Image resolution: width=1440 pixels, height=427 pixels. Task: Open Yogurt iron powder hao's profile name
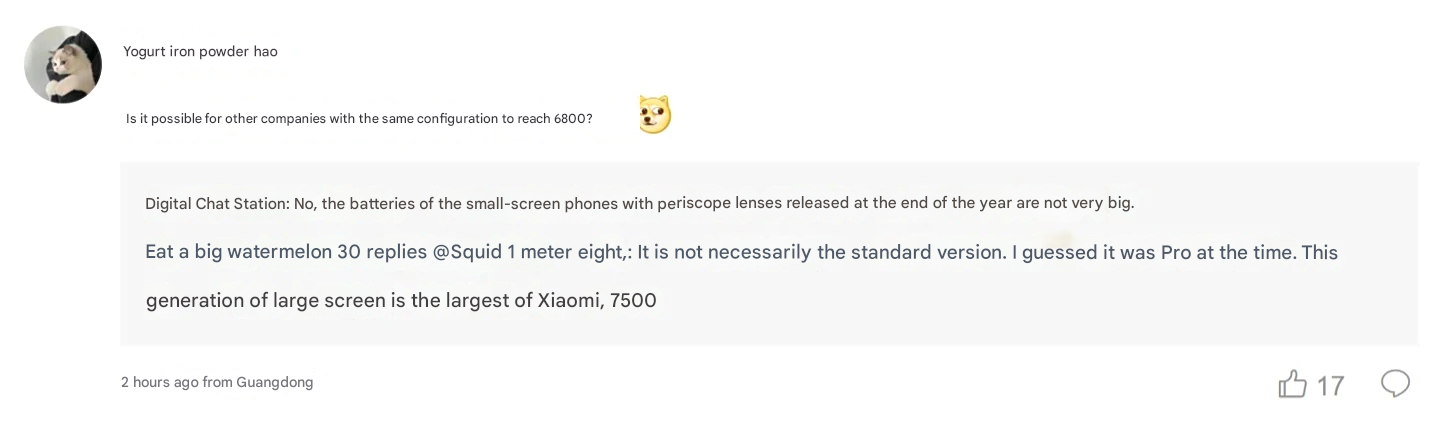coord(200,51)
